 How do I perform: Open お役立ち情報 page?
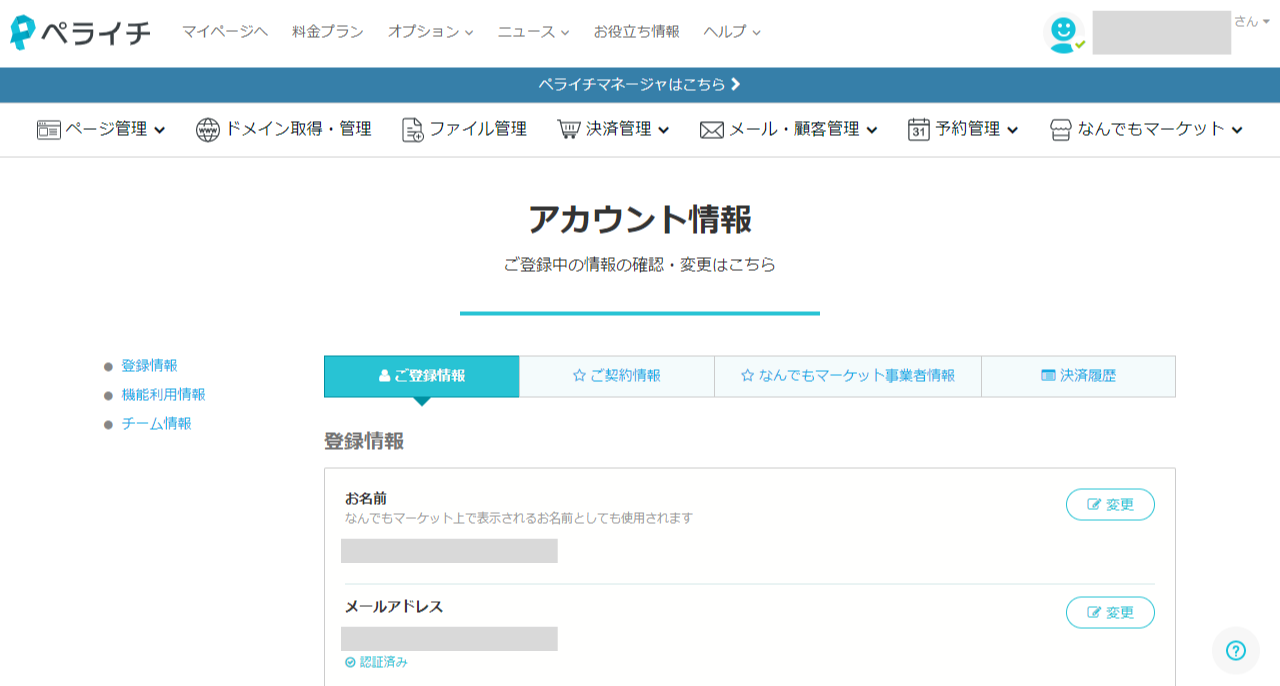point(636,32)
